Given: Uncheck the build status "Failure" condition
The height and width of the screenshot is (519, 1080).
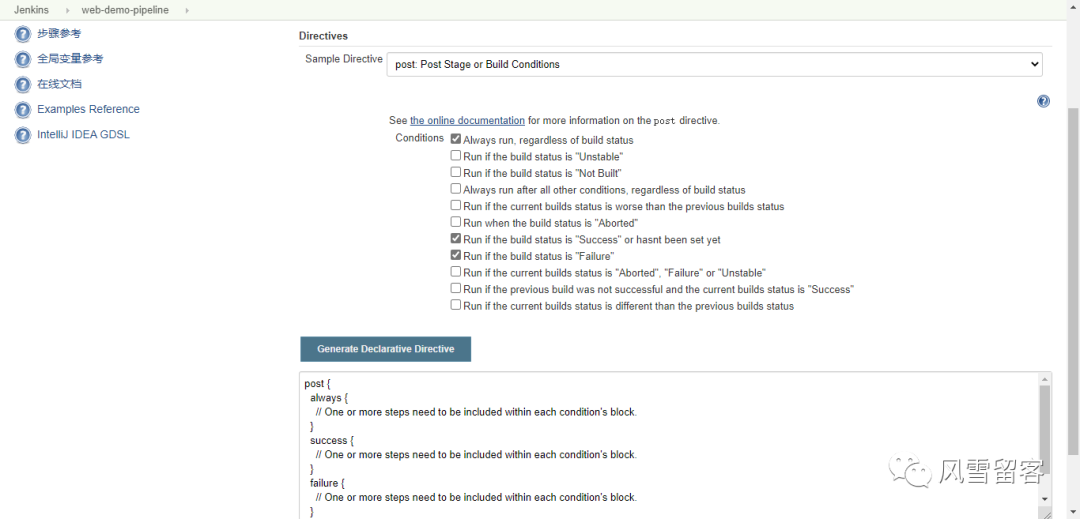Looking at the screenshot, I should [x=456, y=255].
